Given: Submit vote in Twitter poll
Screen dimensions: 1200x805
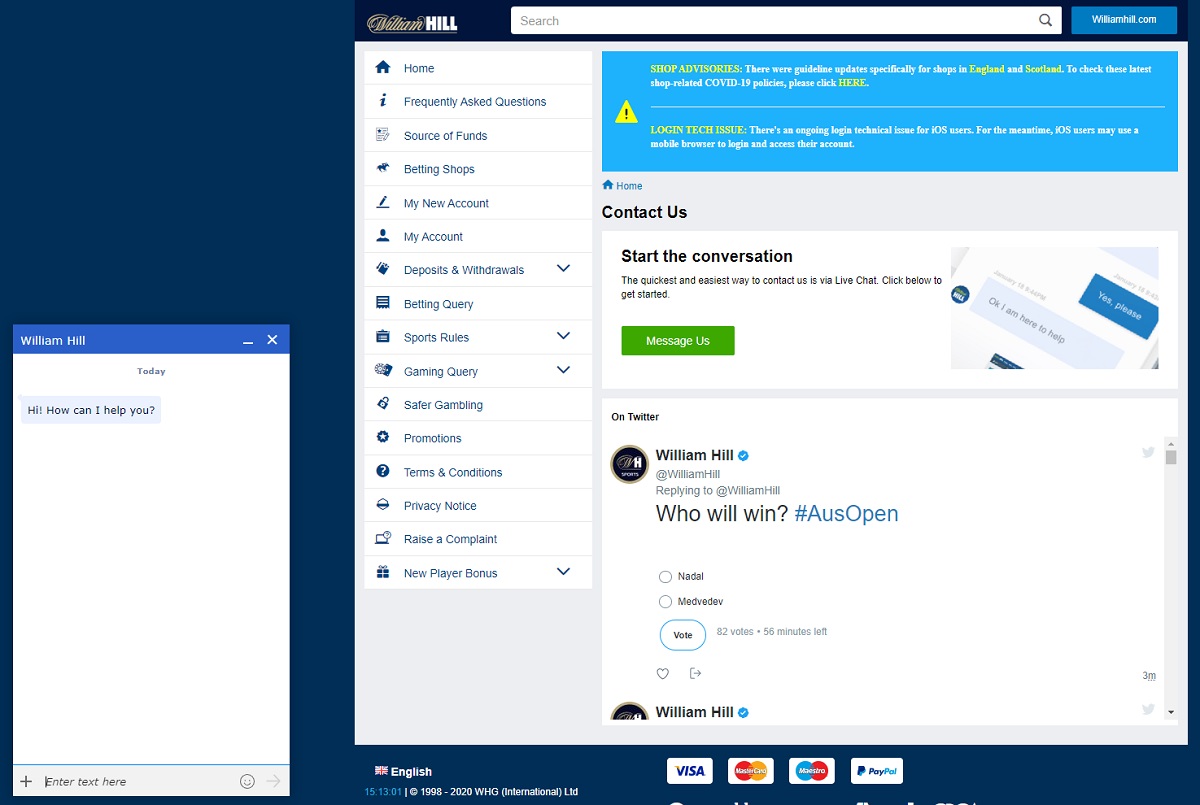Looking at the screenshot, I should 682,635.
